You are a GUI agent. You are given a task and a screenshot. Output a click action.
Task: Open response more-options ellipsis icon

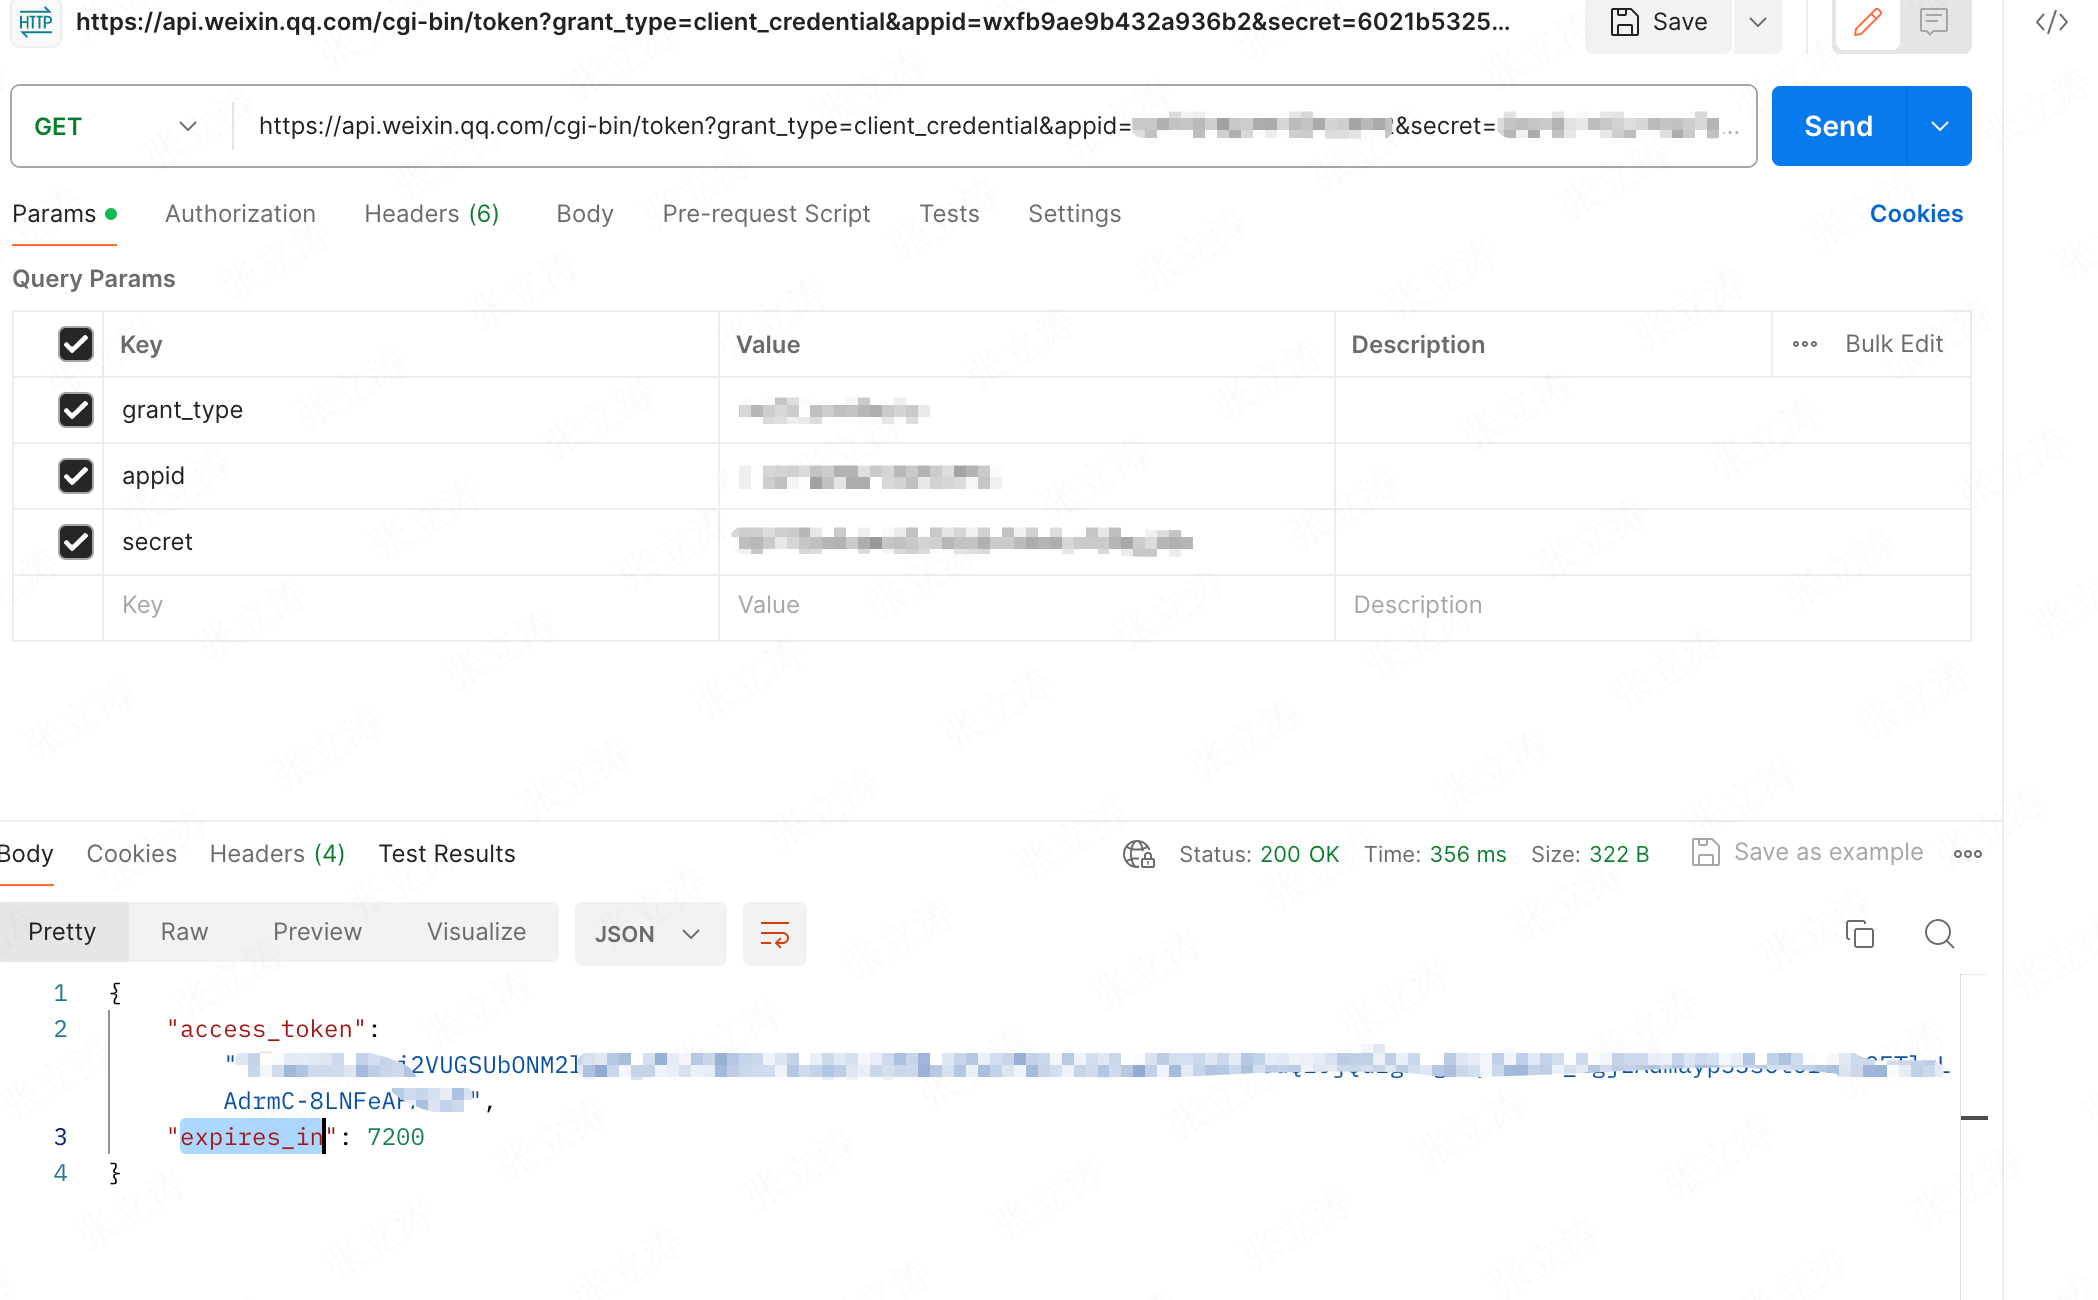click(x=1967, y=854)
